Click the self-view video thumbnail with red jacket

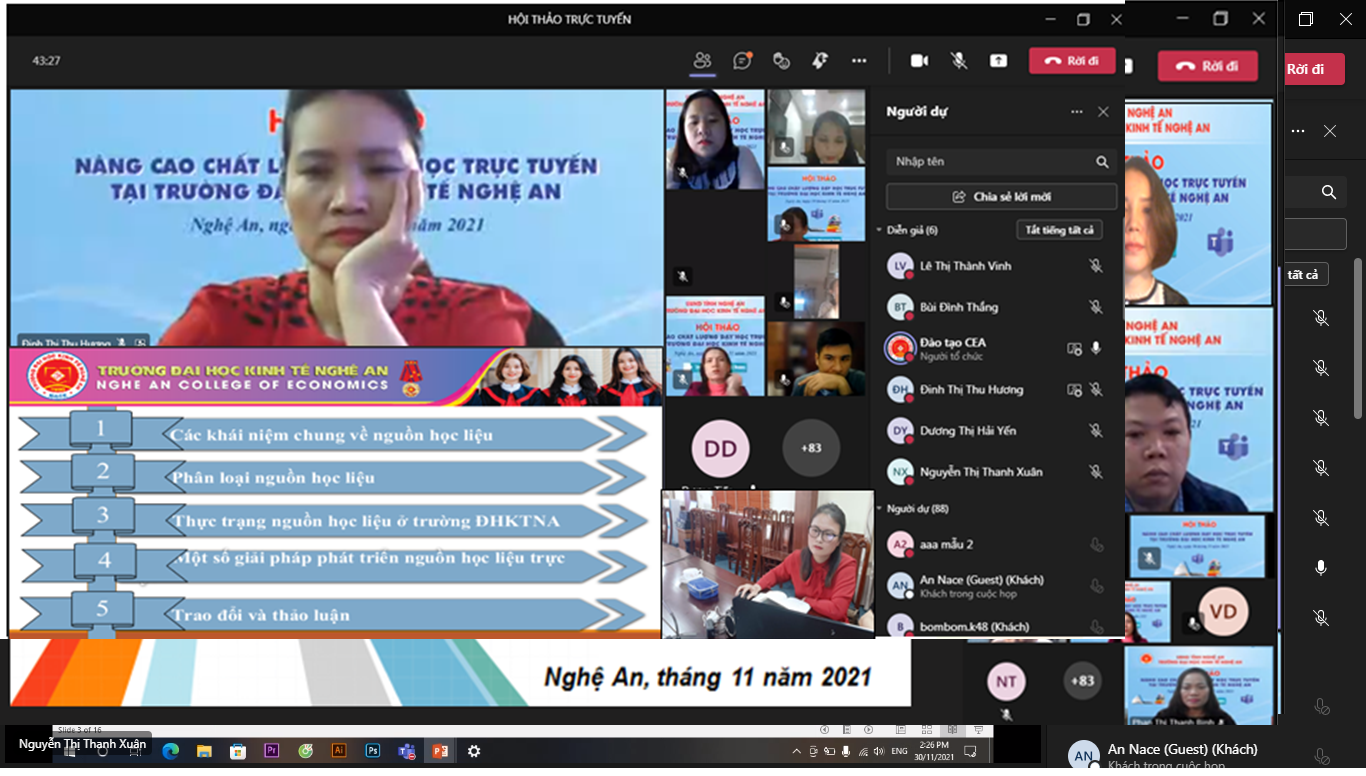coord(768,564)
